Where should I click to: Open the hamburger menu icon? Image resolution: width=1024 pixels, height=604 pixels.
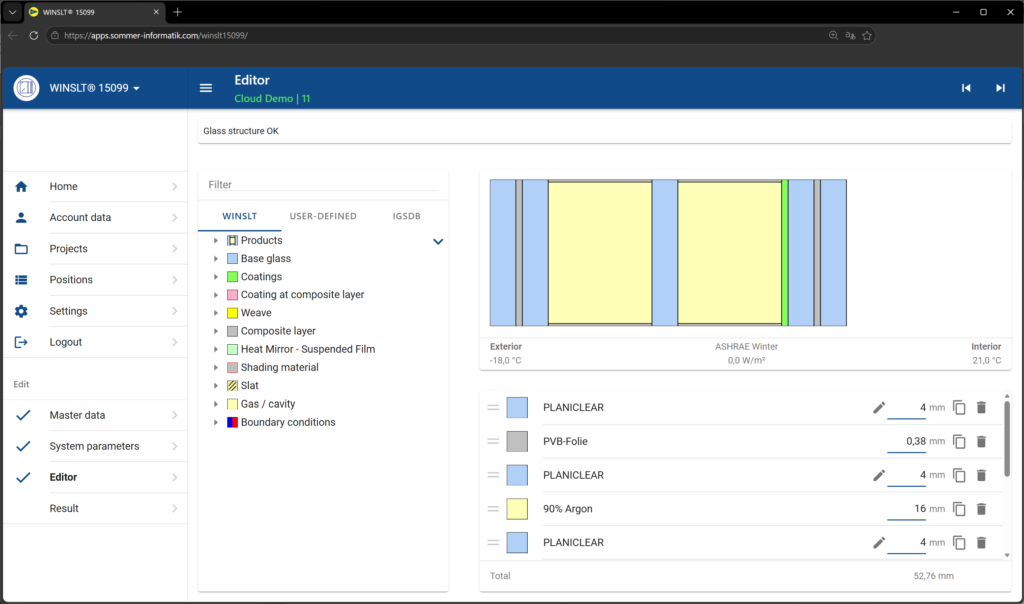[x=206, y=88]
